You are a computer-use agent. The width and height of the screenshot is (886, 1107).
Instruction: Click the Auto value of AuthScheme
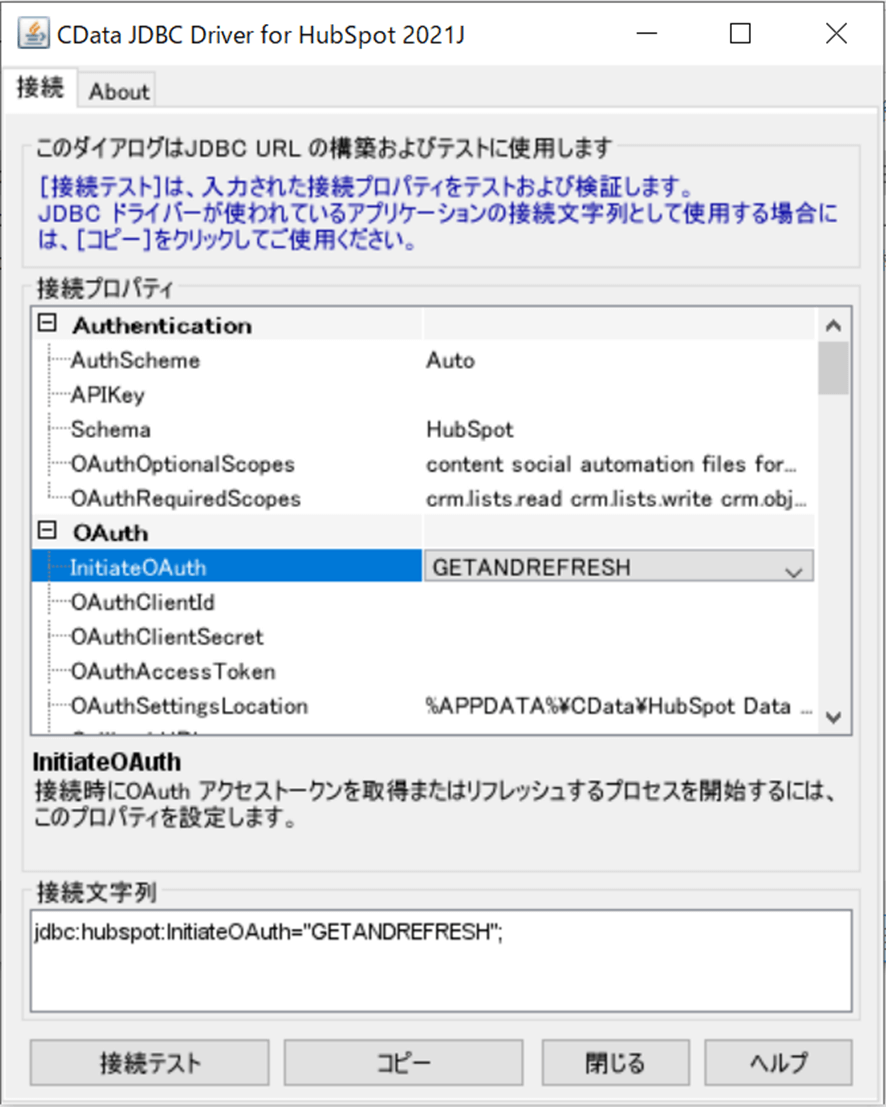pos(450,361)
